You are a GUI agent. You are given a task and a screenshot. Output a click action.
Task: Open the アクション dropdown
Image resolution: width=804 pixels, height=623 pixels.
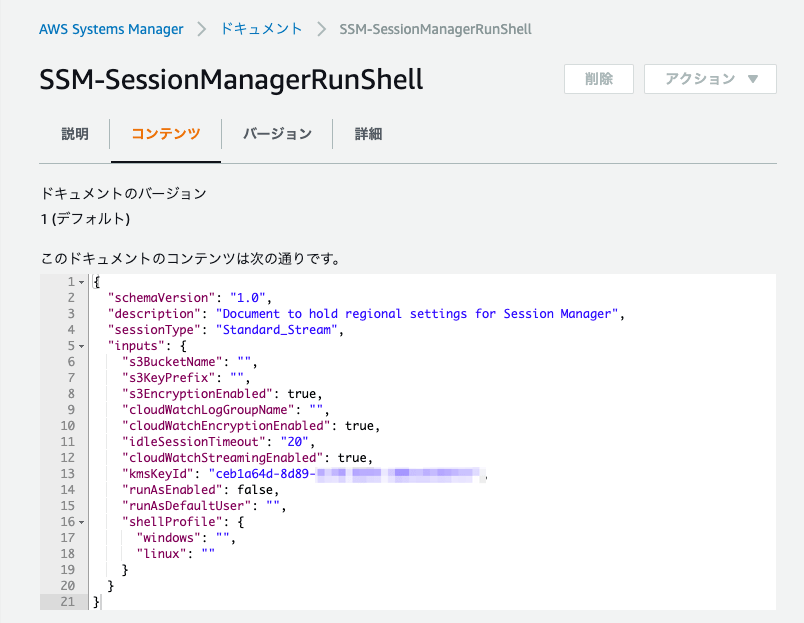point(710,78)
